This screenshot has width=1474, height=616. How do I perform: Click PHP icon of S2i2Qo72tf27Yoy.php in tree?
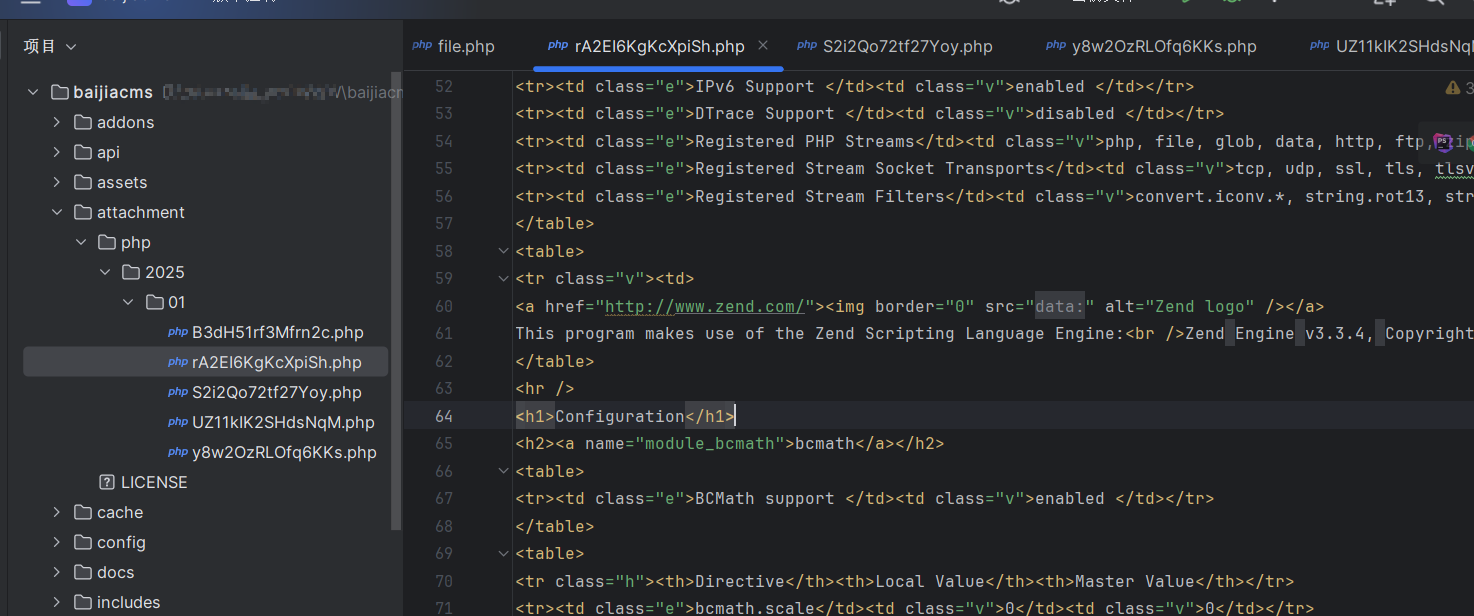tap(178, 392)
